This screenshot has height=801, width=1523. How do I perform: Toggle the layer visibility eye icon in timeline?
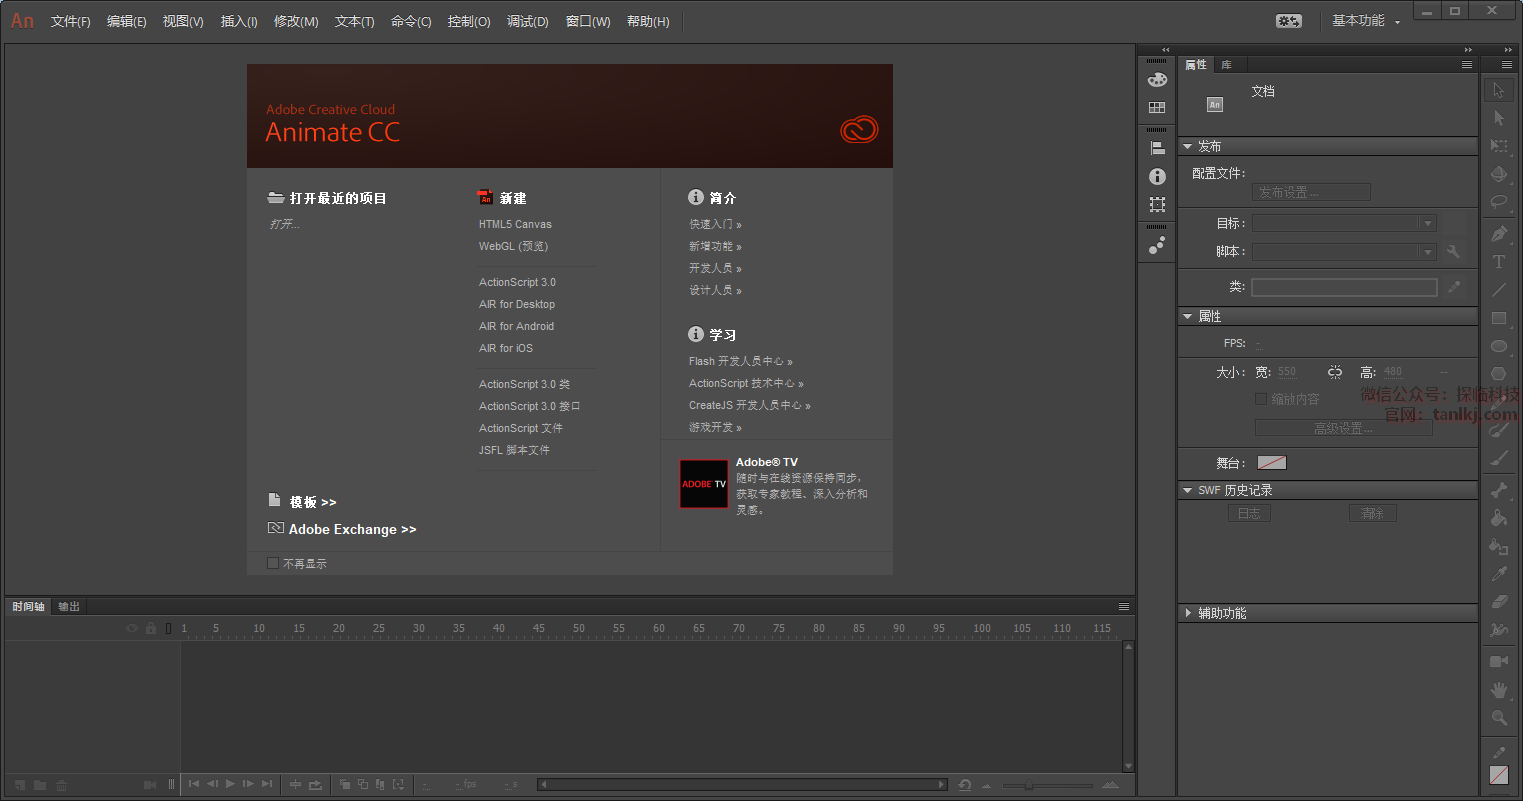click(131, 628)
